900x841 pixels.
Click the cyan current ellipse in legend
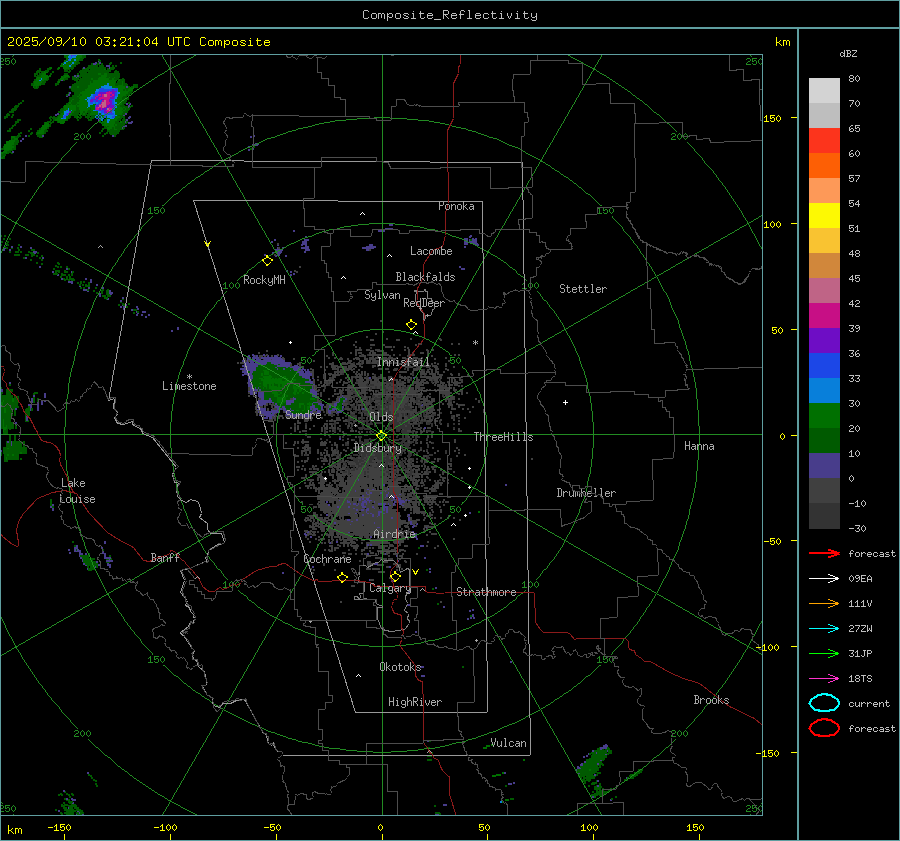[824, 703]
